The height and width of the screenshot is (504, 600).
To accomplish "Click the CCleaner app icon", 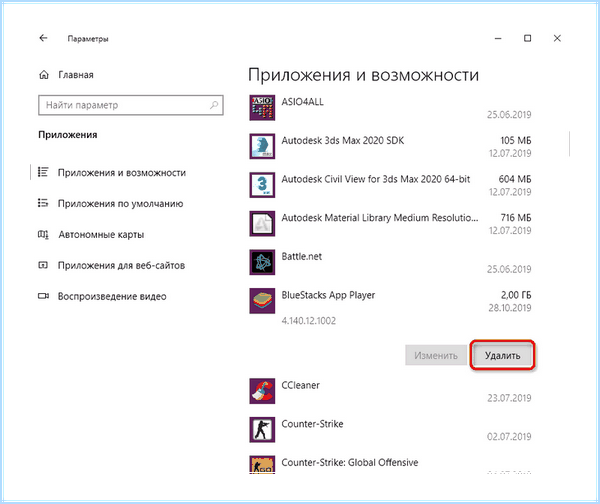I will point(262,391).
